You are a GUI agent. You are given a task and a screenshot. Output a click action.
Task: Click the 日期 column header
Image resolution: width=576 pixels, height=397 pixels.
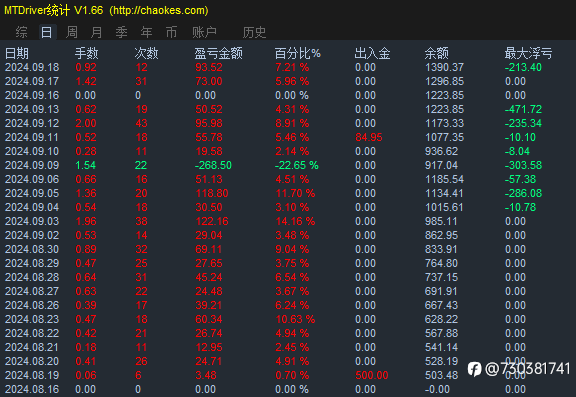(x=17, y=54)
